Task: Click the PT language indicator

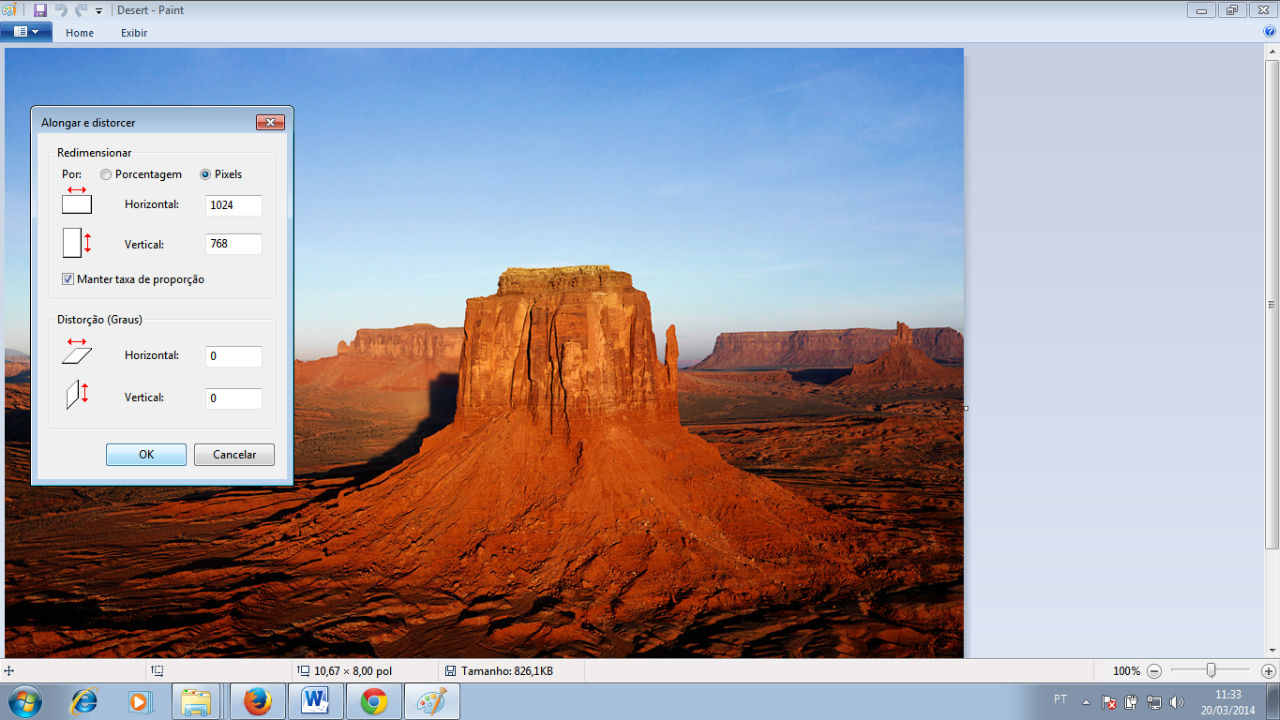Action: (x=1060, y=699)
